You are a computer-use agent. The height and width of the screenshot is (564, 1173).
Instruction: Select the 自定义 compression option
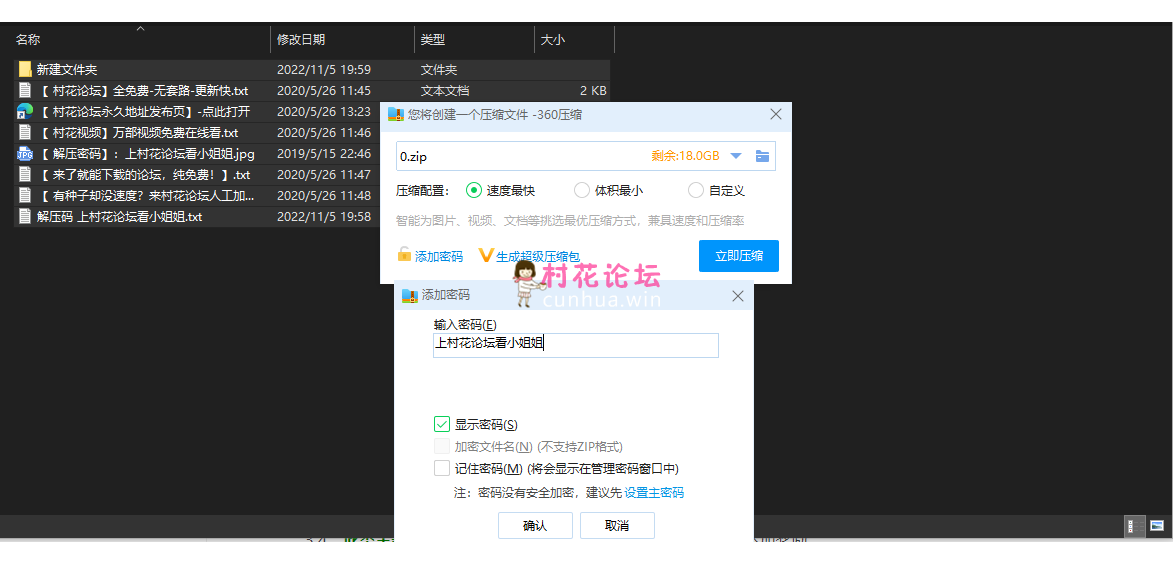pyautogui.click(x=696, y=190)
